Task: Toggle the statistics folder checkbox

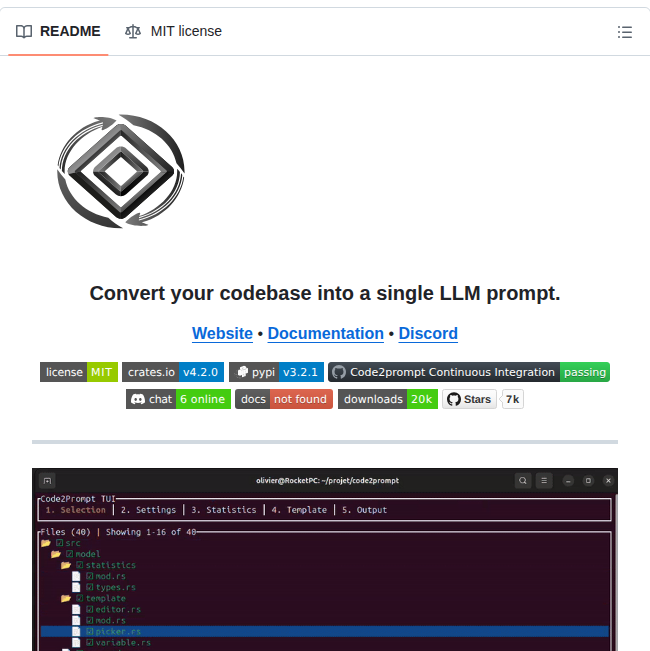Action: (80, 565)
